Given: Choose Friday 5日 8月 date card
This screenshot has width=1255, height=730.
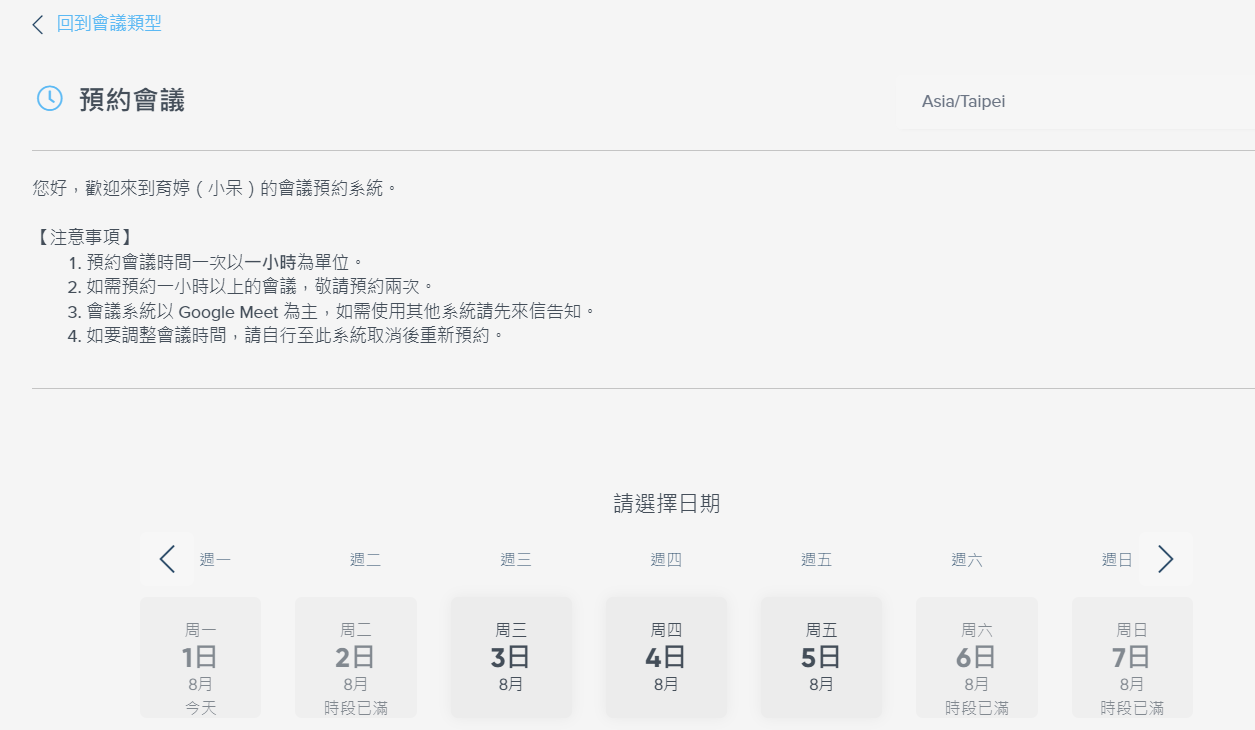Looking at the screenshot, I should click(821, 657).
